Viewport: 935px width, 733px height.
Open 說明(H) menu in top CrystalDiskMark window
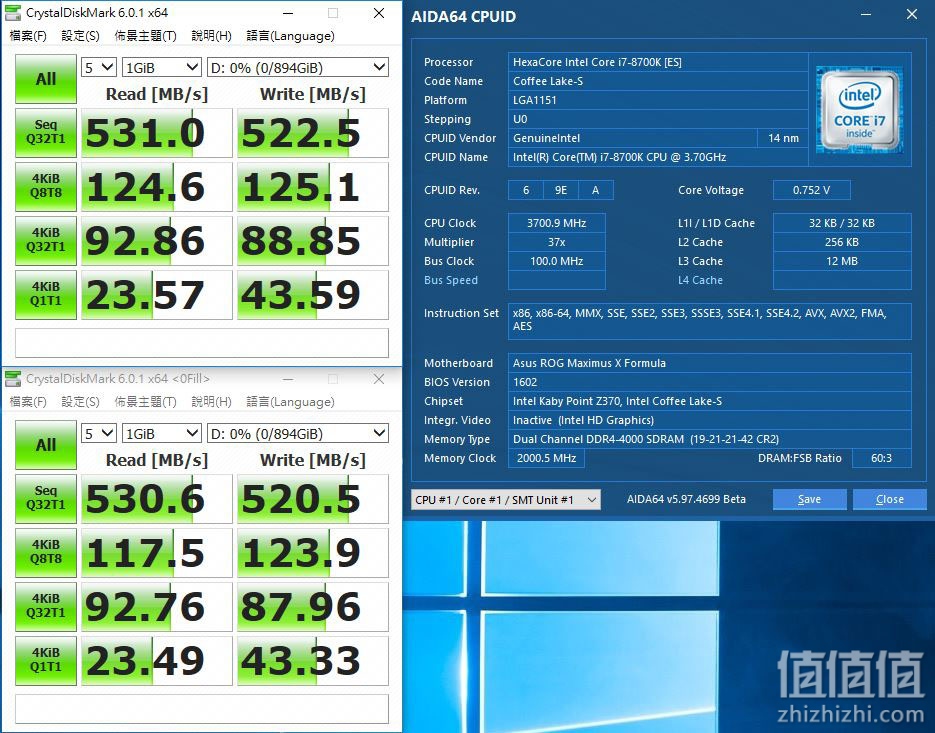point(211,36)
